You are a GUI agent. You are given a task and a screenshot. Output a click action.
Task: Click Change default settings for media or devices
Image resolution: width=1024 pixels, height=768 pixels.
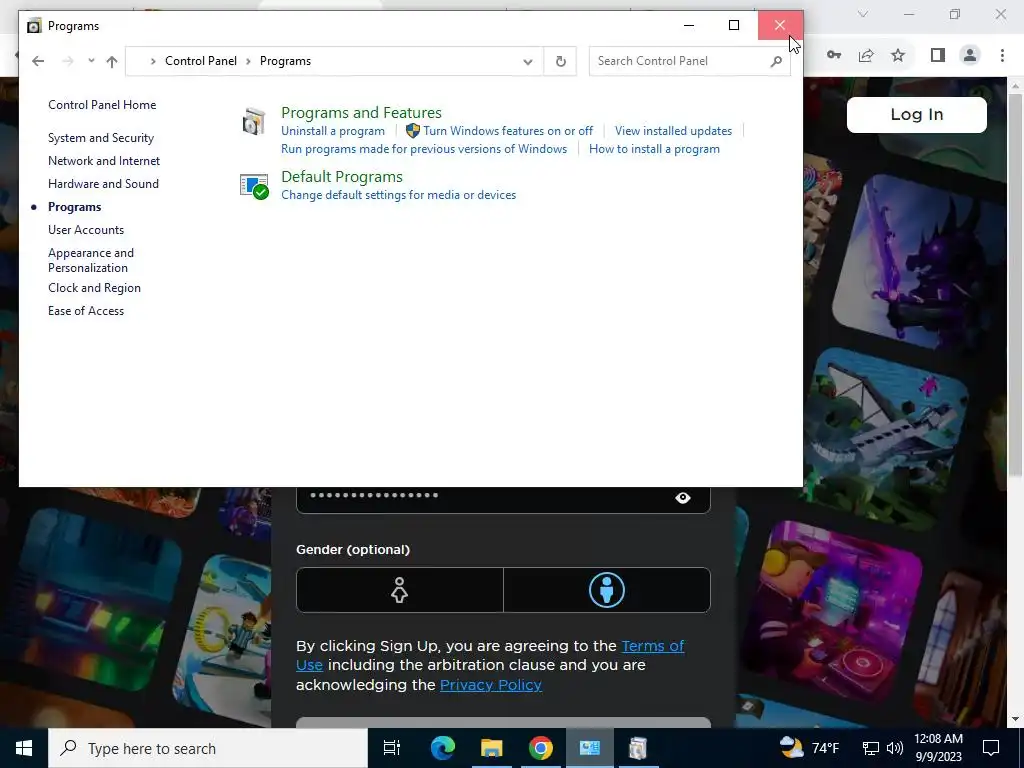[x=398, y=195]
